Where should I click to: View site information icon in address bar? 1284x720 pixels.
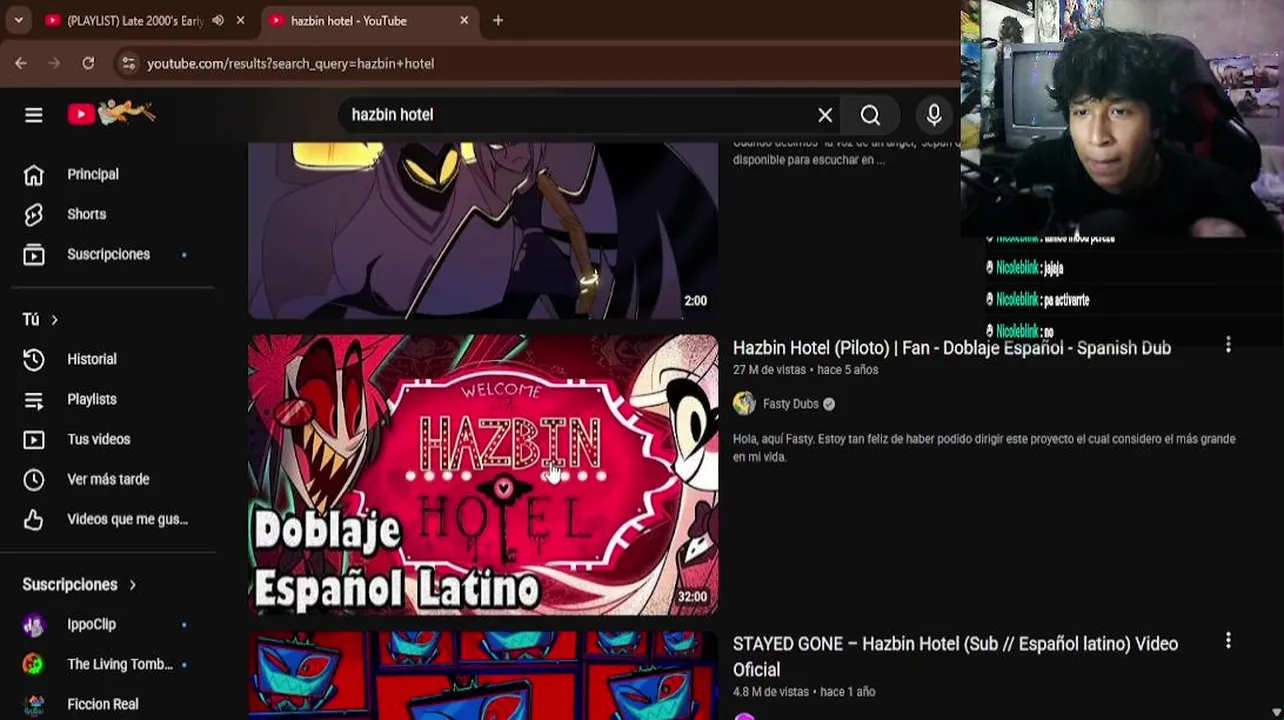click(x=127, y=63)
